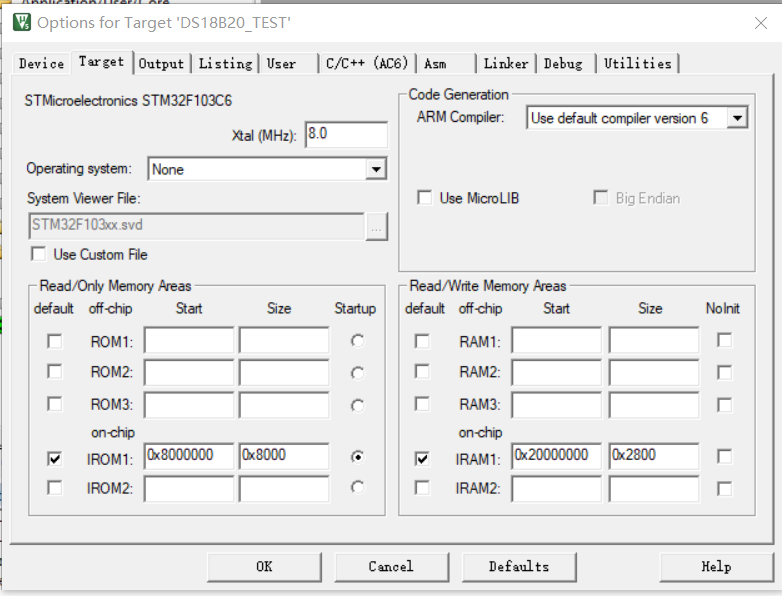Open Help for target options

click(716, 567)
